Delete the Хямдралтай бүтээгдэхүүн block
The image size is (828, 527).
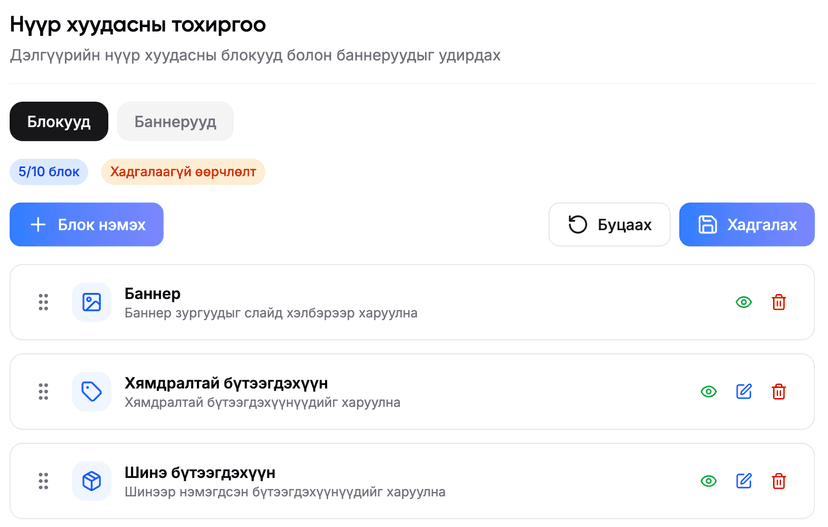point(779,392)
